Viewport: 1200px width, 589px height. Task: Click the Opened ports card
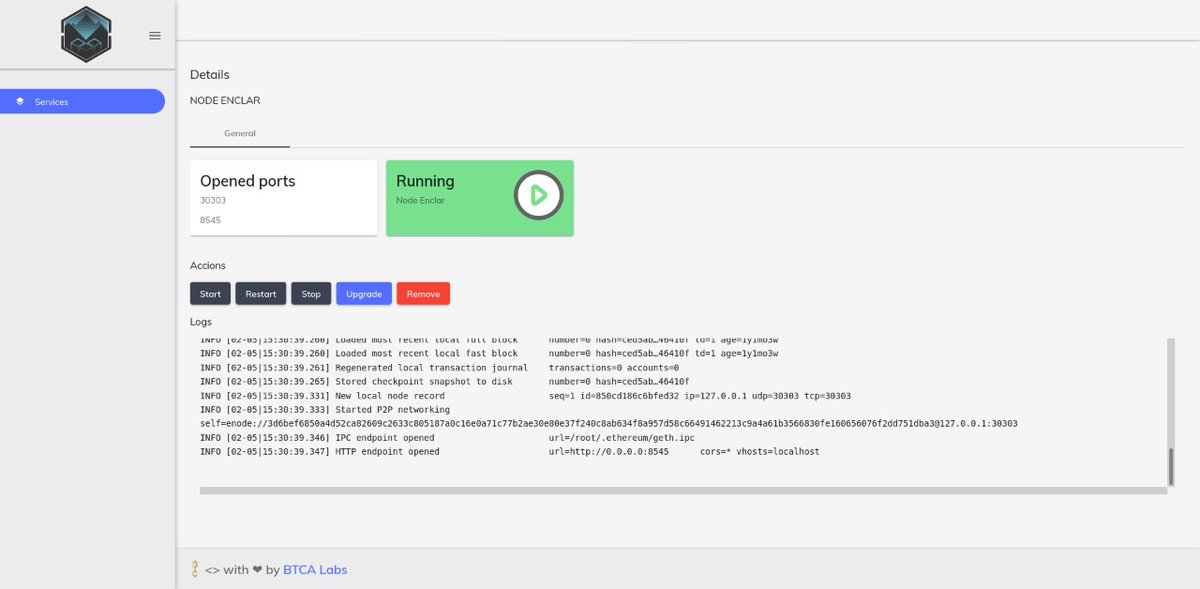tap(284, 198)
